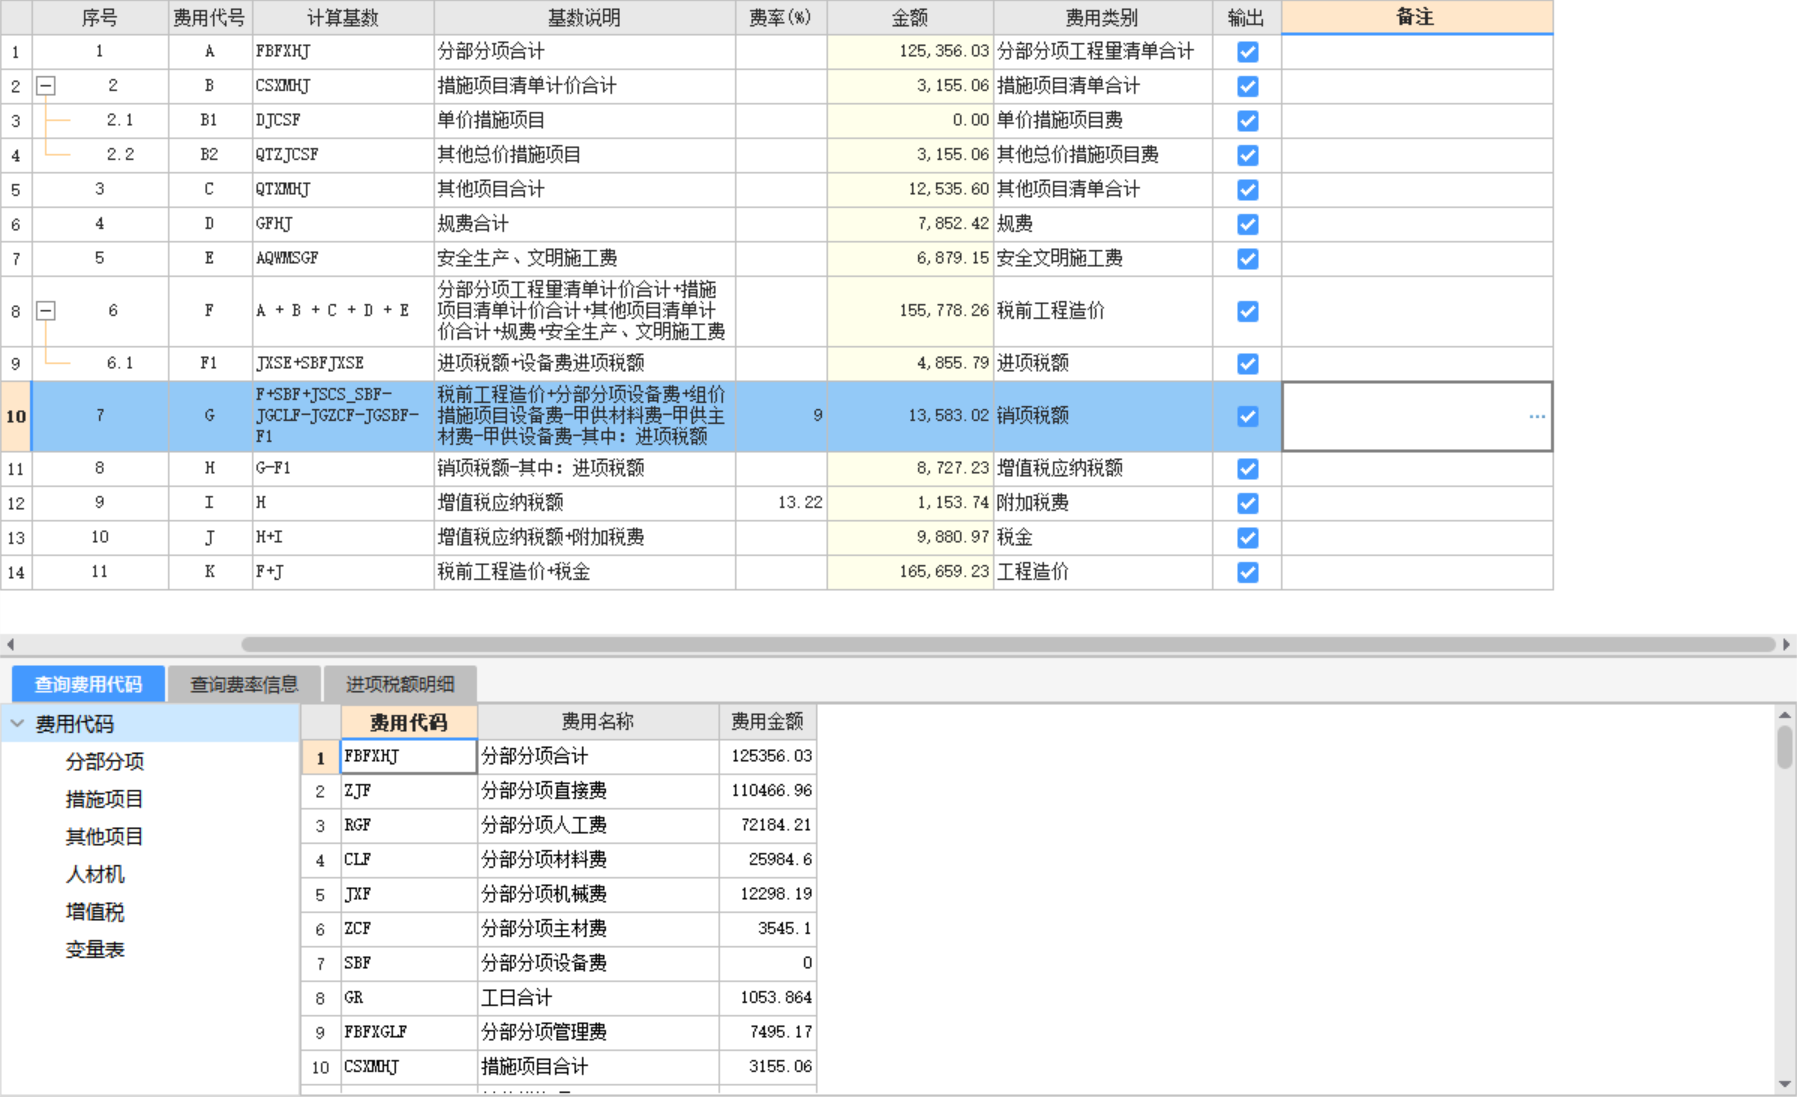Collapse the tree node of row 序号 2
This screenshot has height=1097, width=1797.
[46, 86]
